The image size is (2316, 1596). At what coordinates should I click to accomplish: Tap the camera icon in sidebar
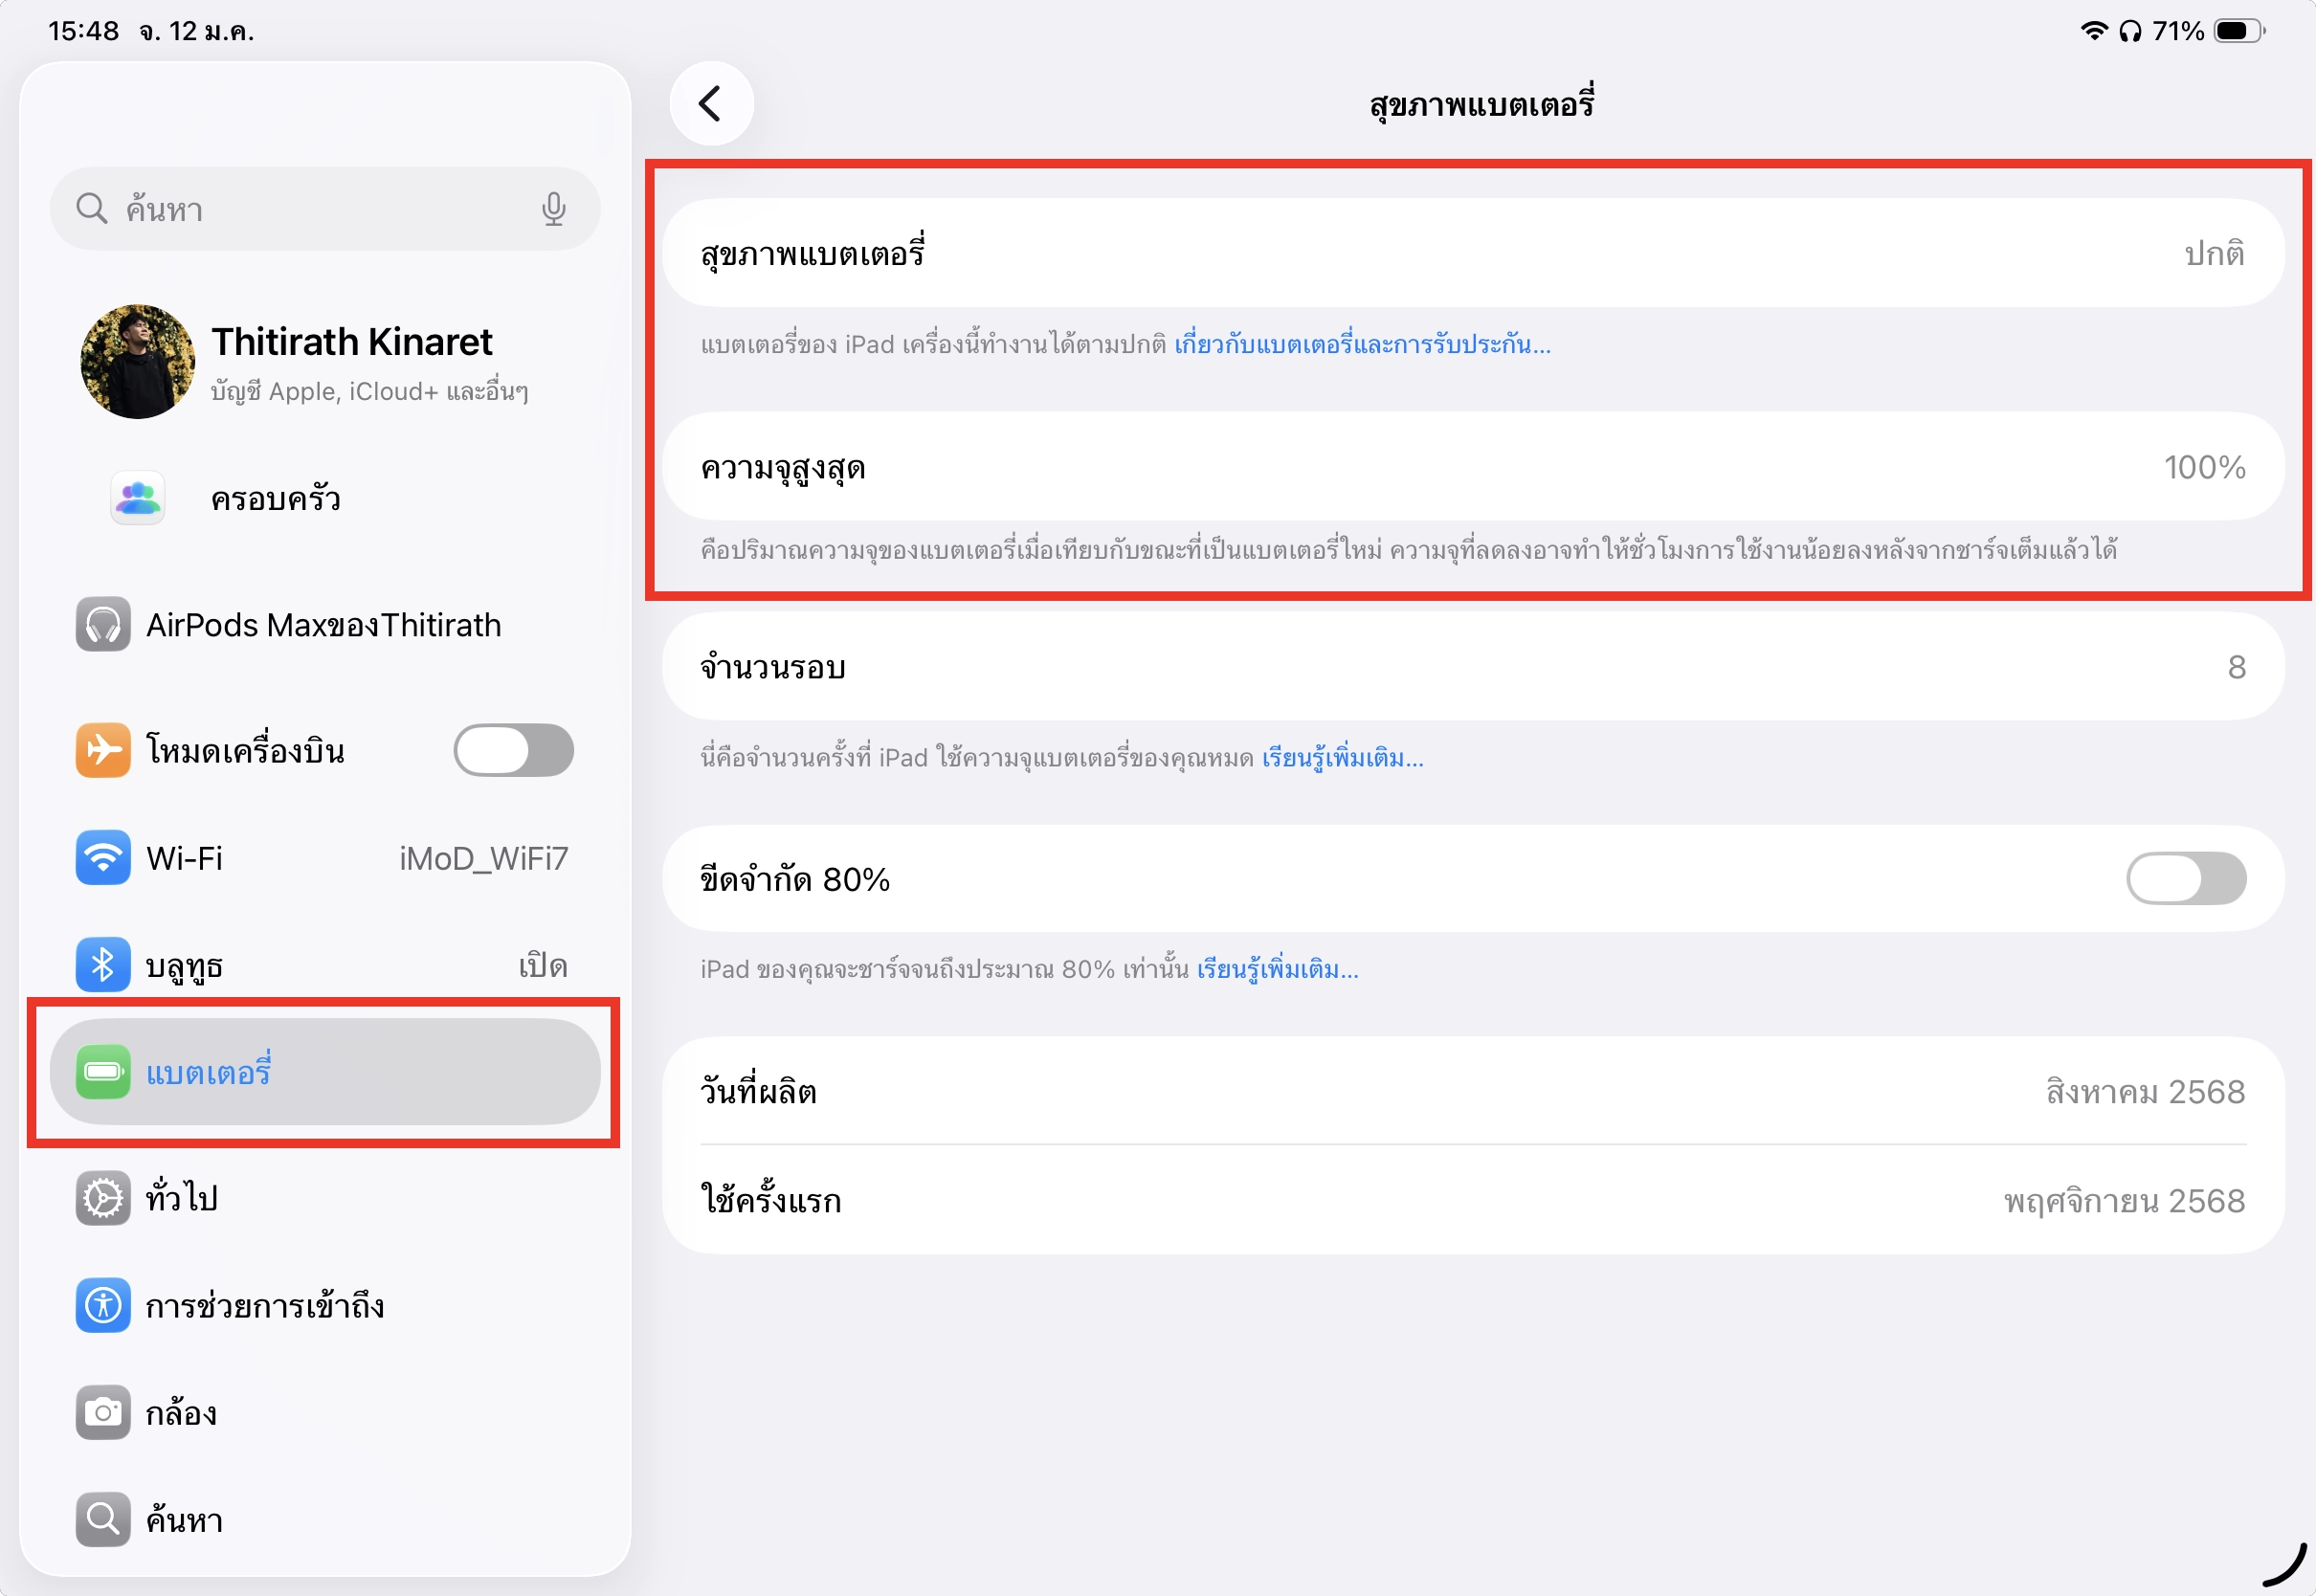[103, 1412]
